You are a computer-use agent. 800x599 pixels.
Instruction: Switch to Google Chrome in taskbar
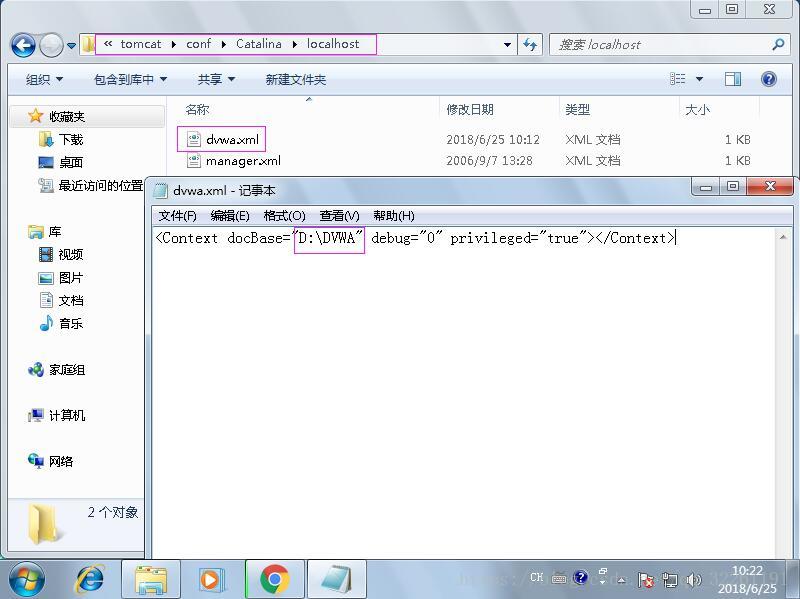pos(274,580)
